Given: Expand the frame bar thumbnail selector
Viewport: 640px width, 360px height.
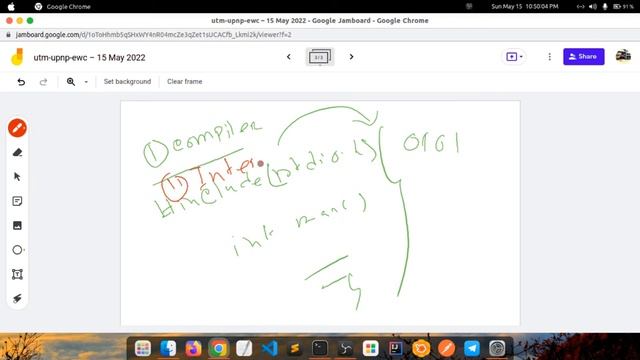Looking at the screenshot, I should click(x=320, y=57).
